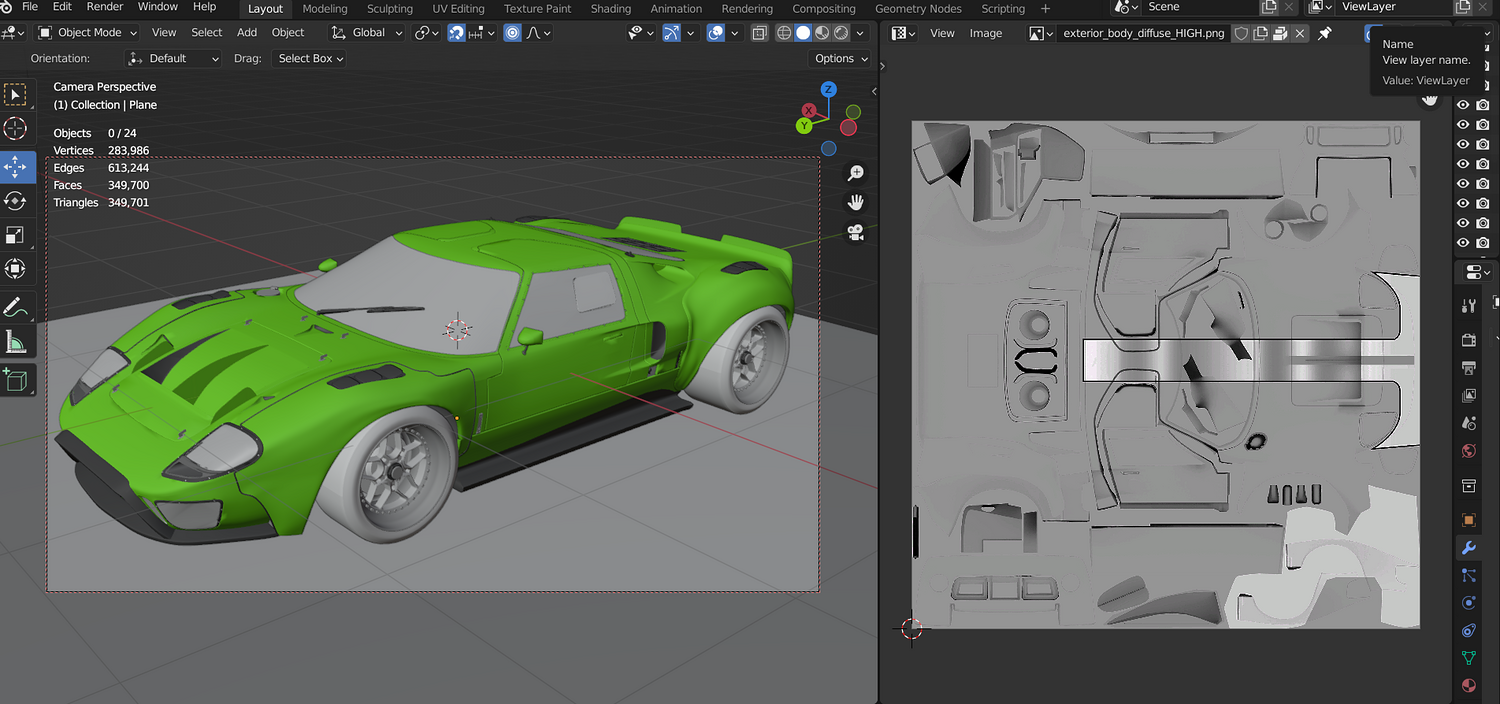Select the Rotate tool in the toolbar
Screen dimensions: 1500x704
[x=15, y=201]
